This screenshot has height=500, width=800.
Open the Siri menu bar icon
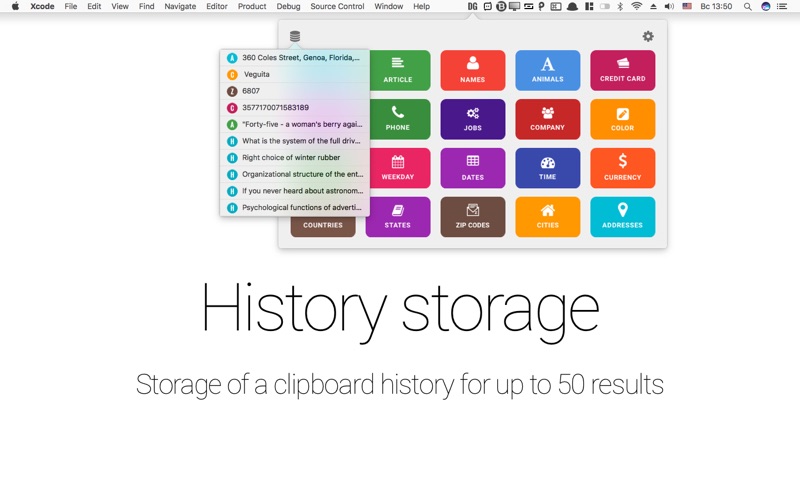point(765,7)
